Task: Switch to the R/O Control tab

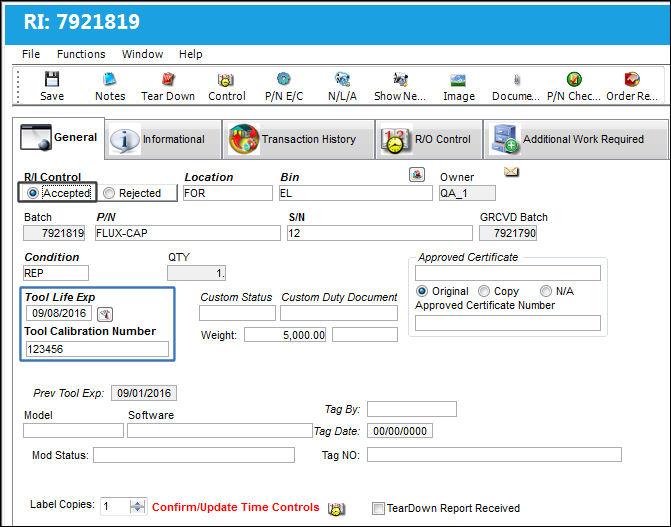Action: tap(429, 140)
